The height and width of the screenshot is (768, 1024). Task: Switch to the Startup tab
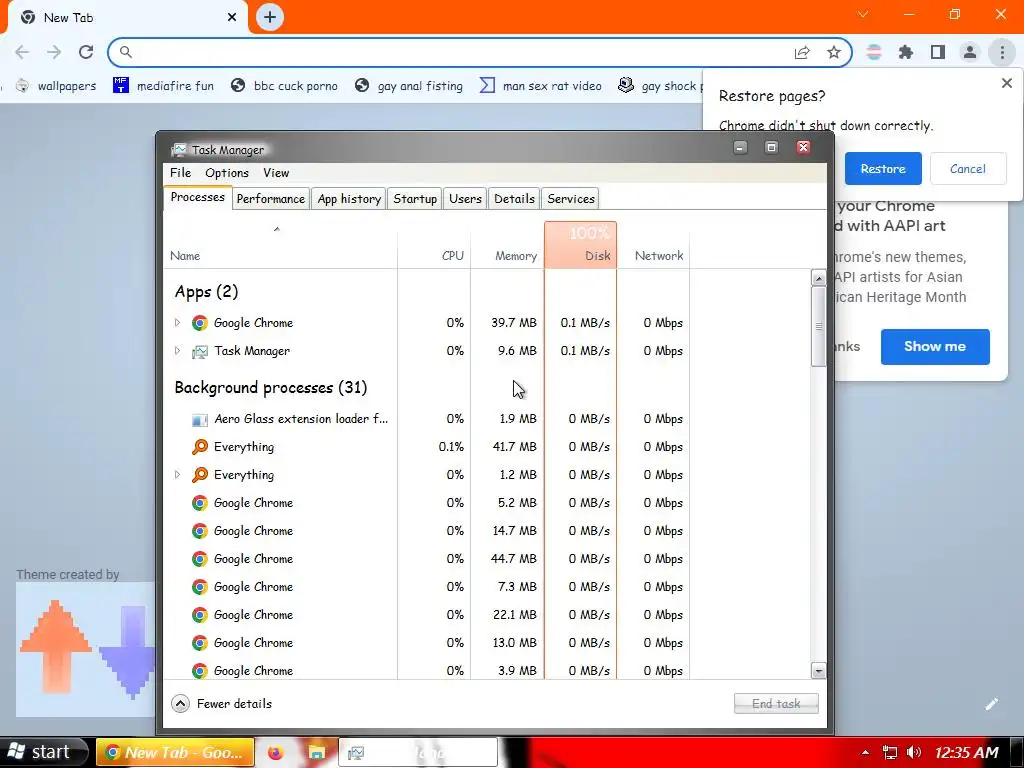pyautogui.click(x=415, y=199)
